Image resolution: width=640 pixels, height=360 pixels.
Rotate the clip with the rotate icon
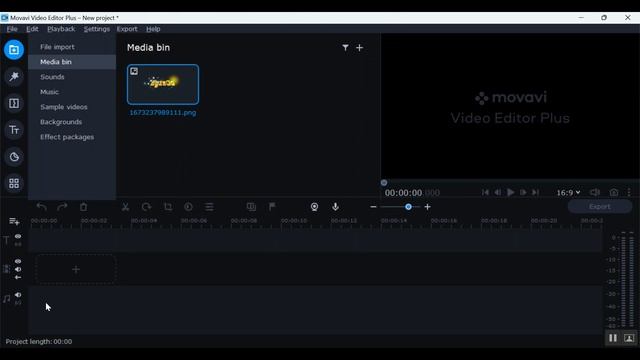(146, 207)
